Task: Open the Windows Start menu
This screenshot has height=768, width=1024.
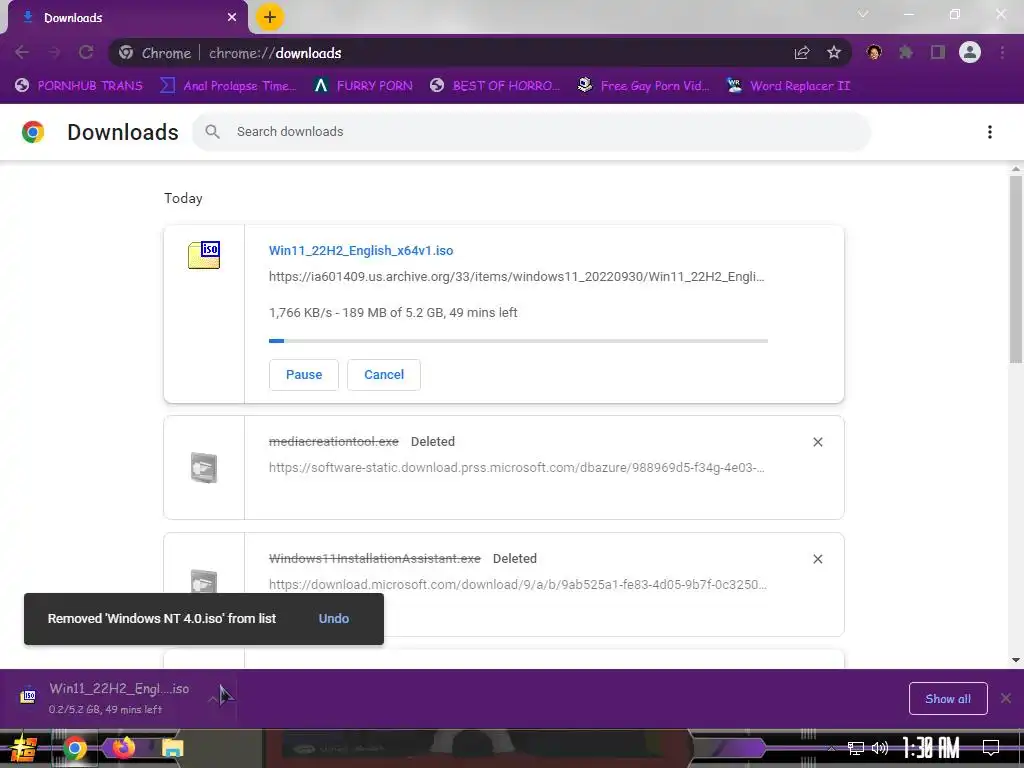Action: 24,748
